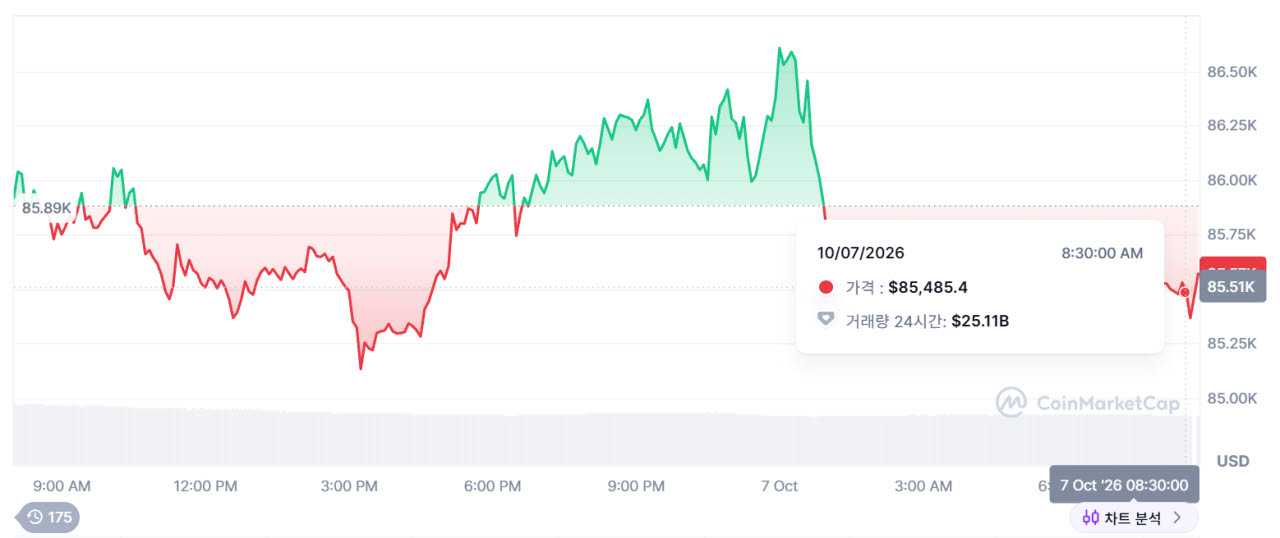Select the 7 Oct date axis label
Screen dimensions: 1280x538
(779, 487)
